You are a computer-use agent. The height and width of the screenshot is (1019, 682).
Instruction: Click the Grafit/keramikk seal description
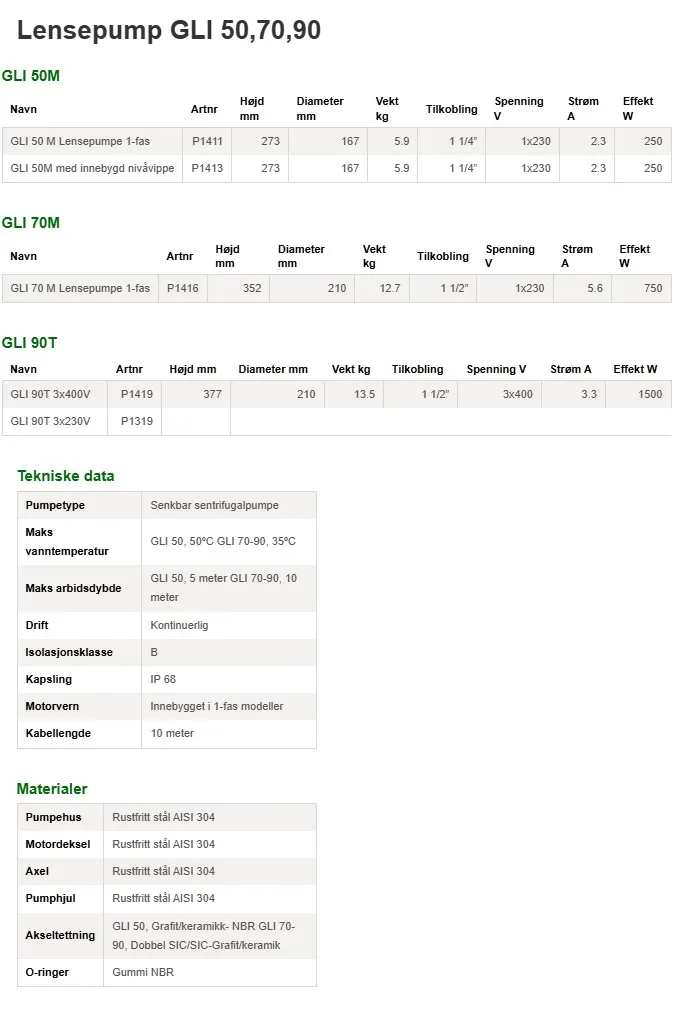coord(203,936)
